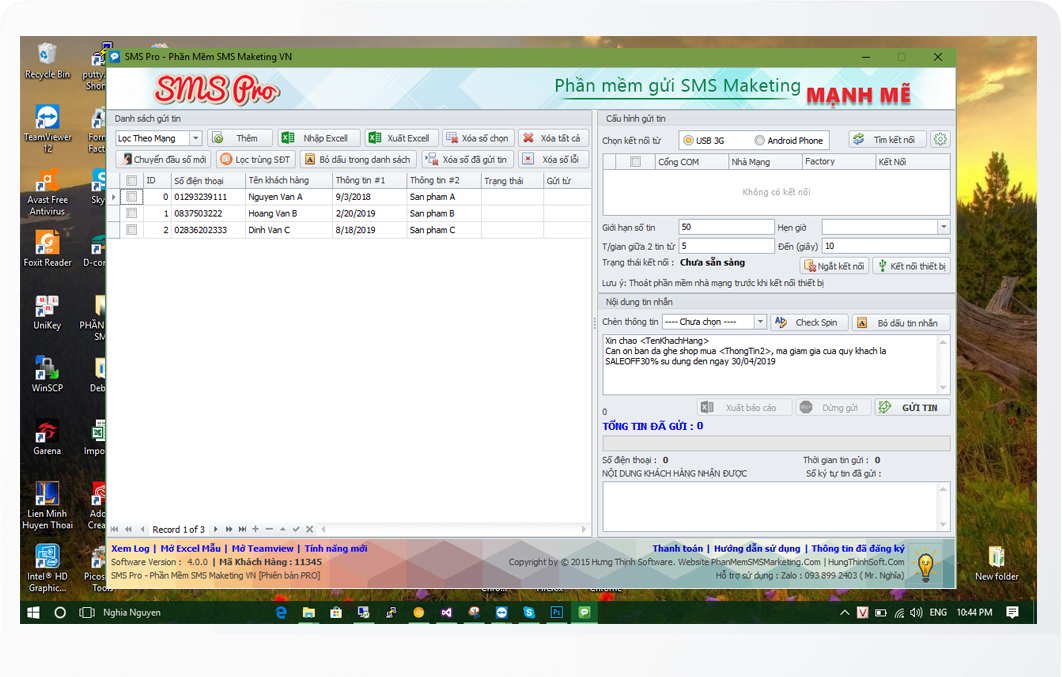Image resolution: width=1062 pixels, height=677 pixels.
Task: Click Xuất Excell export button
Action: tap(402, 138)
